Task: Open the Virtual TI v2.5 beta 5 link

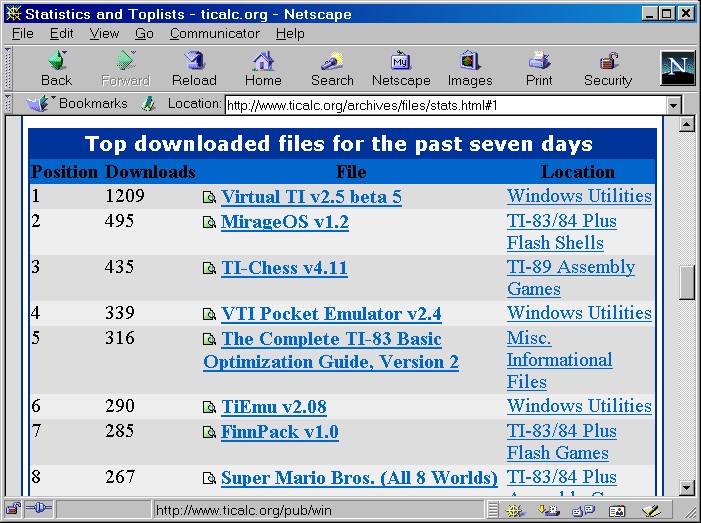Action: [x=311, y=197]
